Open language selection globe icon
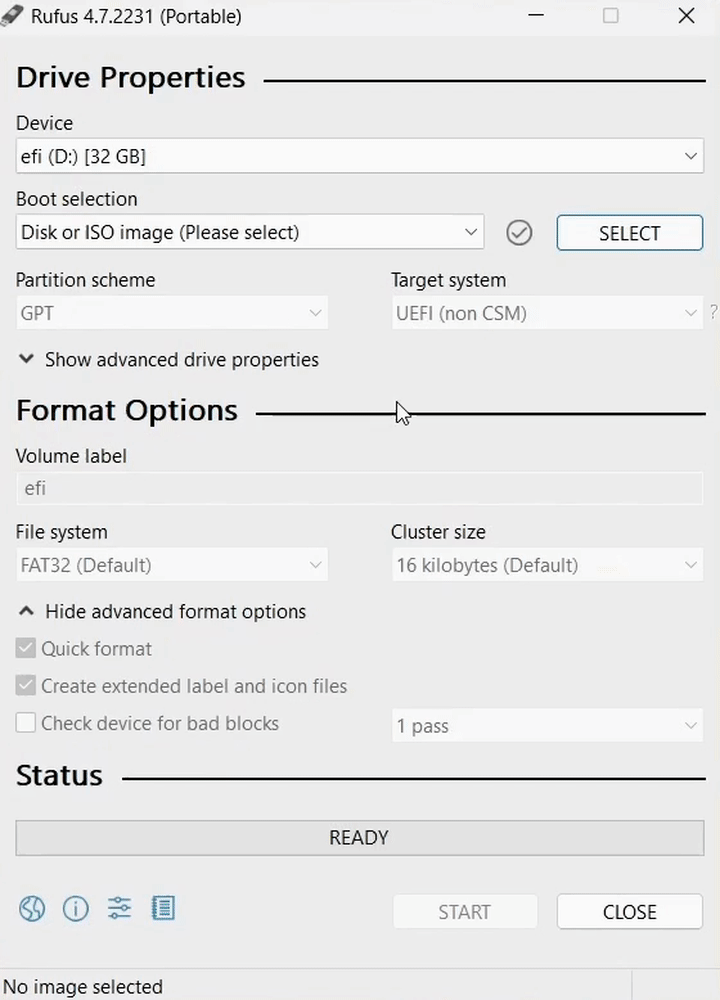720x1000 pixels. 32,909
